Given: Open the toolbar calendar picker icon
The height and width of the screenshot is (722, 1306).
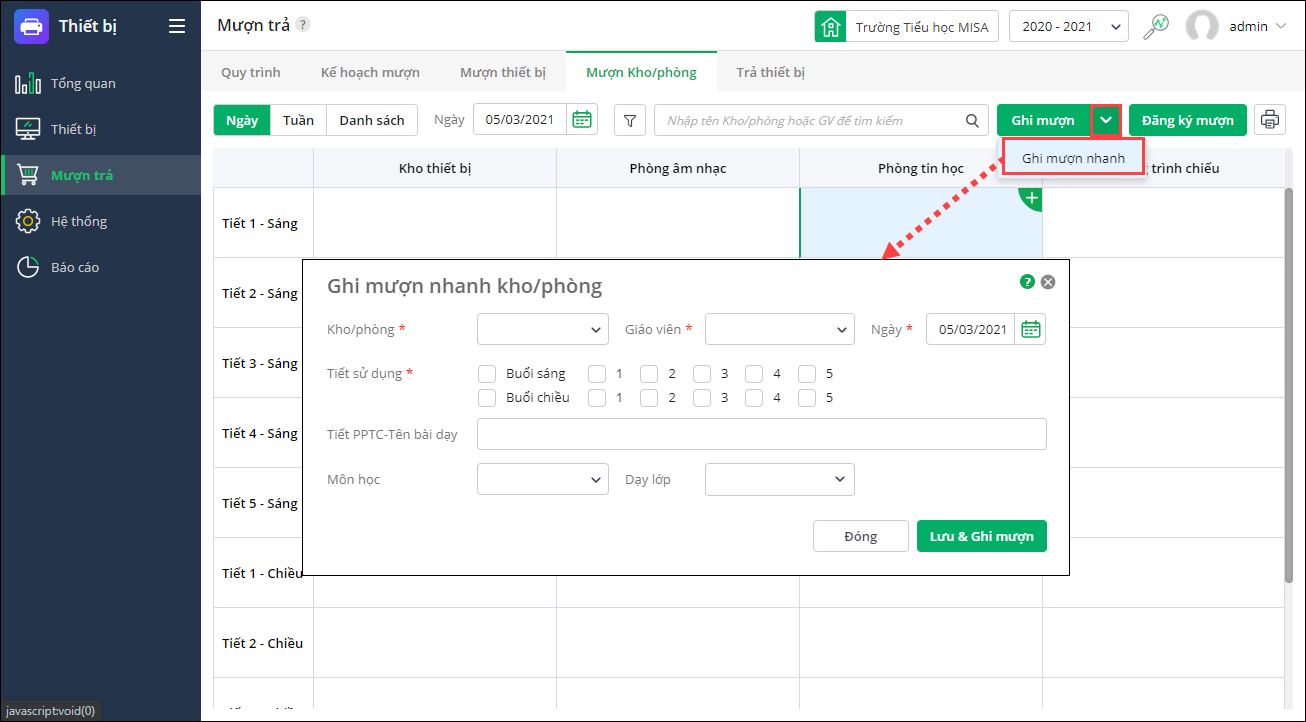Looking at the screenshot, I should click(x=582, y=120).
